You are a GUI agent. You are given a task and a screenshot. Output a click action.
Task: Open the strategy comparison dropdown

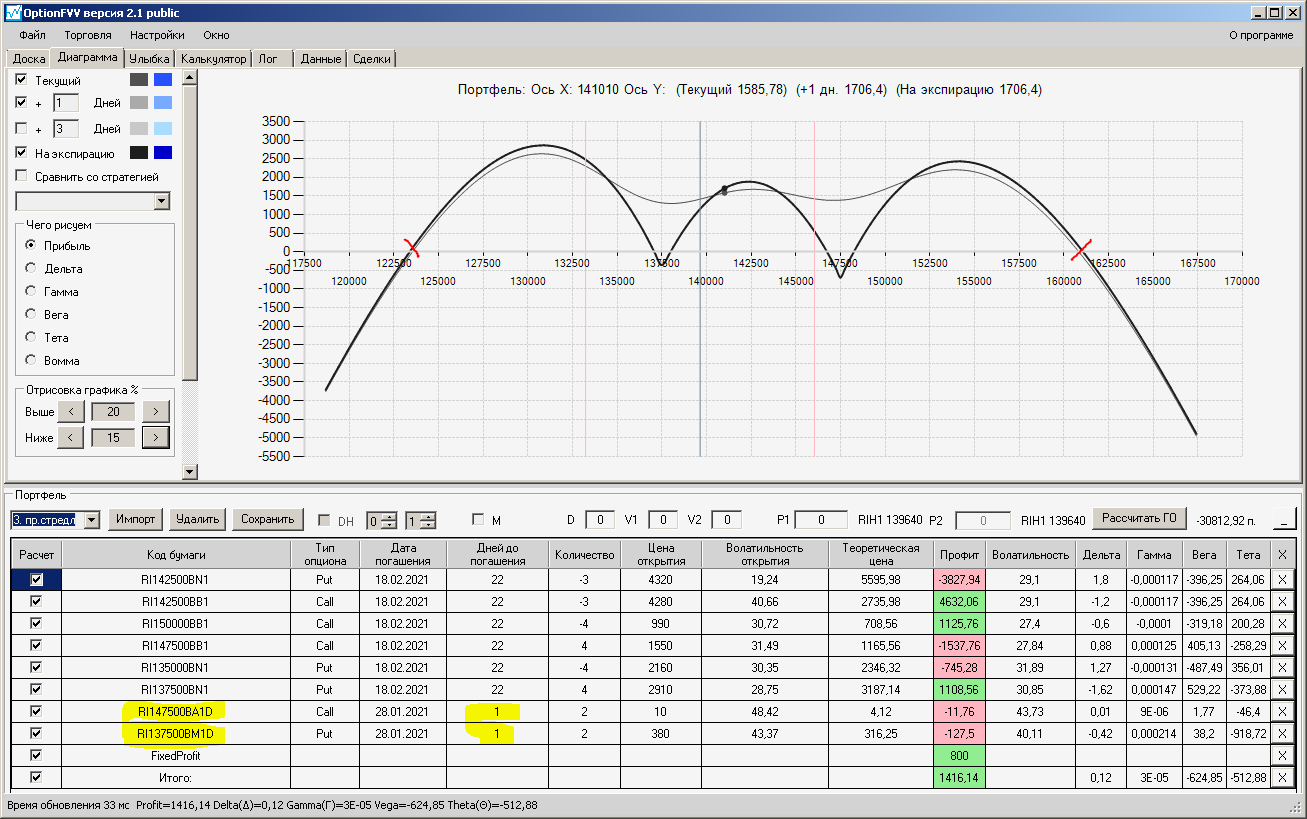pos(161,202)
